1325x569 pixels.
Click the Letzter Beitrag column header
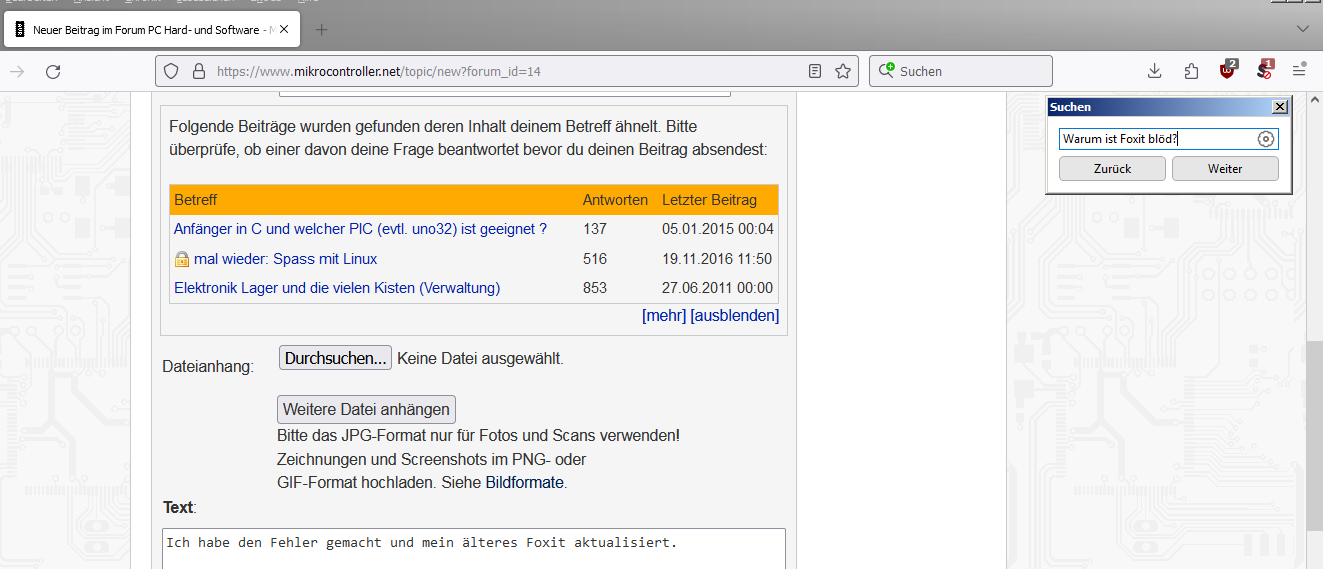coord(709,200)
